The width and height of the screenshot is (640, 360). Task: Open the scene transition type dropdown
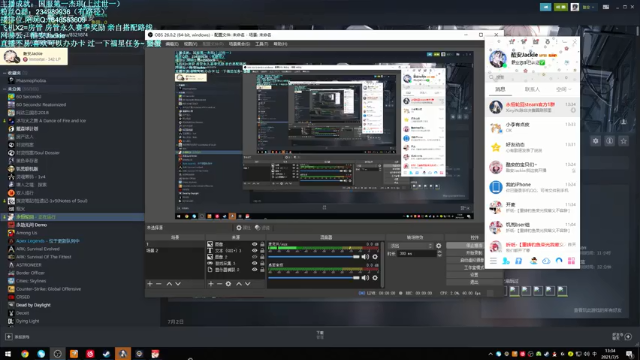point(411,246)
